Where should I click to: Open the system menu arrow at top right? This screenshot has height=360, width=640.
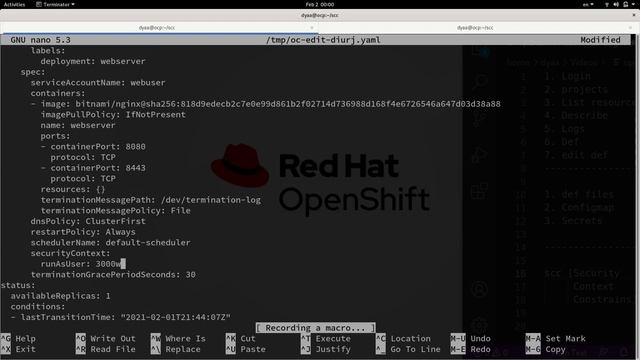click(633, 4)
